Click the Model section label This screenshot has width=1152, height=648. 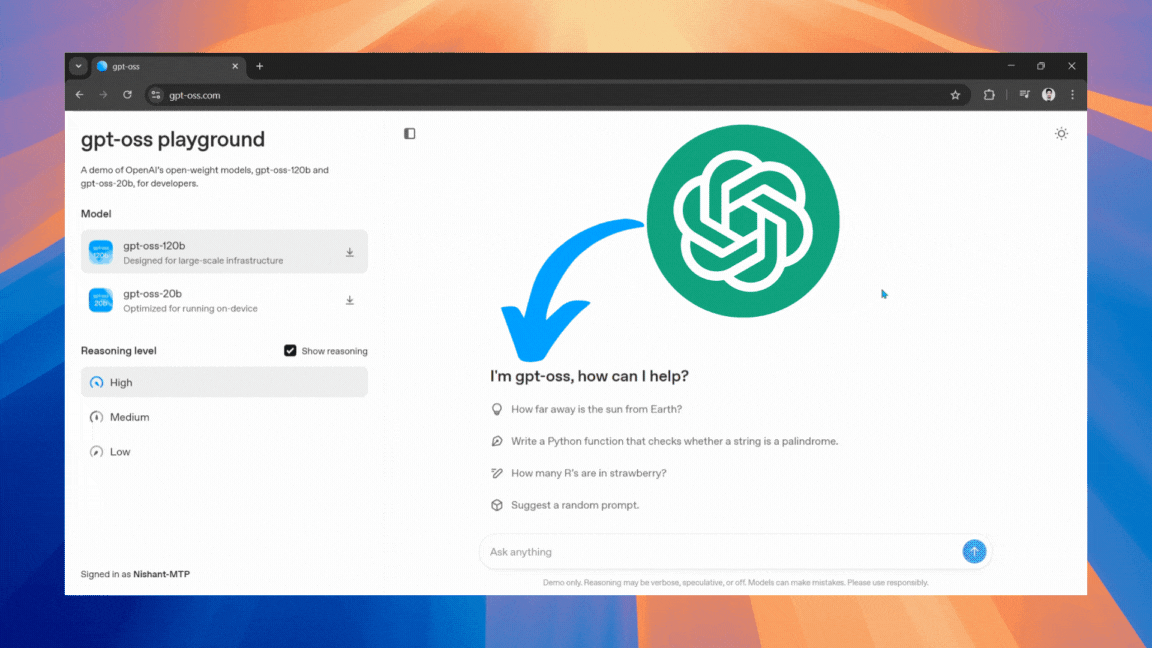[96, 214]
